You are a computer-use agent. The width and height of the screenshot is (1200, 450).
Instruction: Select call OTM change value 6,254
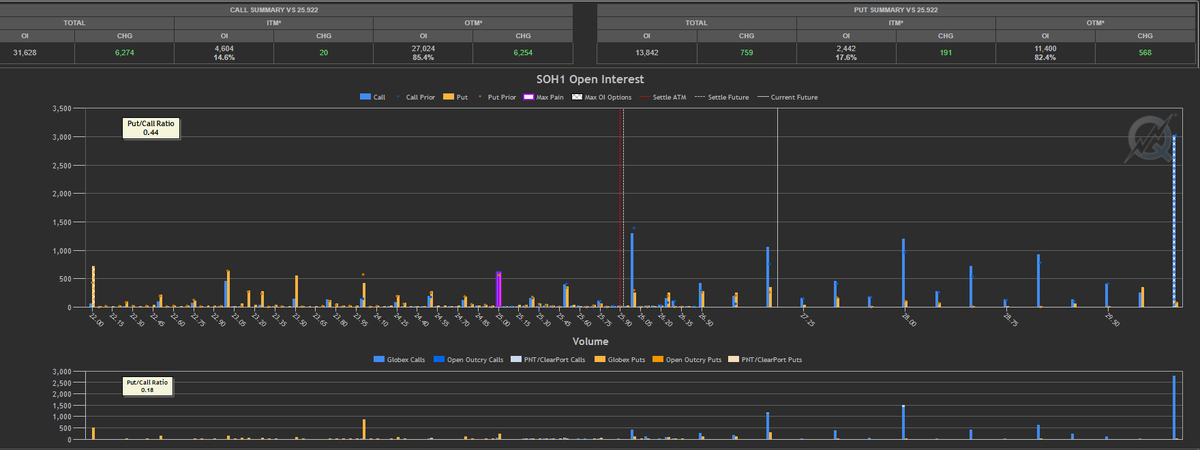pos(522,52)
